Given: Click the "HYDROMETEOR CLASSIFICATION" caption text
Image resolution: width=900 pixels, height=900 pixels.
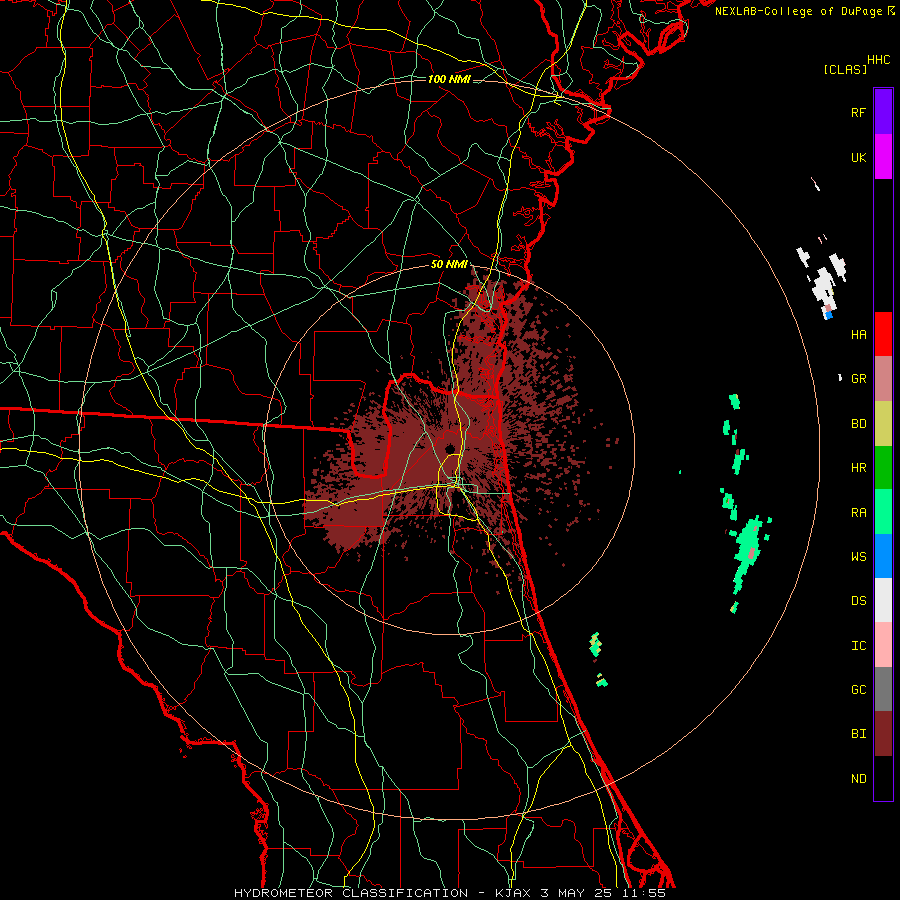Looking at the screenshot, I should [351, 893].
